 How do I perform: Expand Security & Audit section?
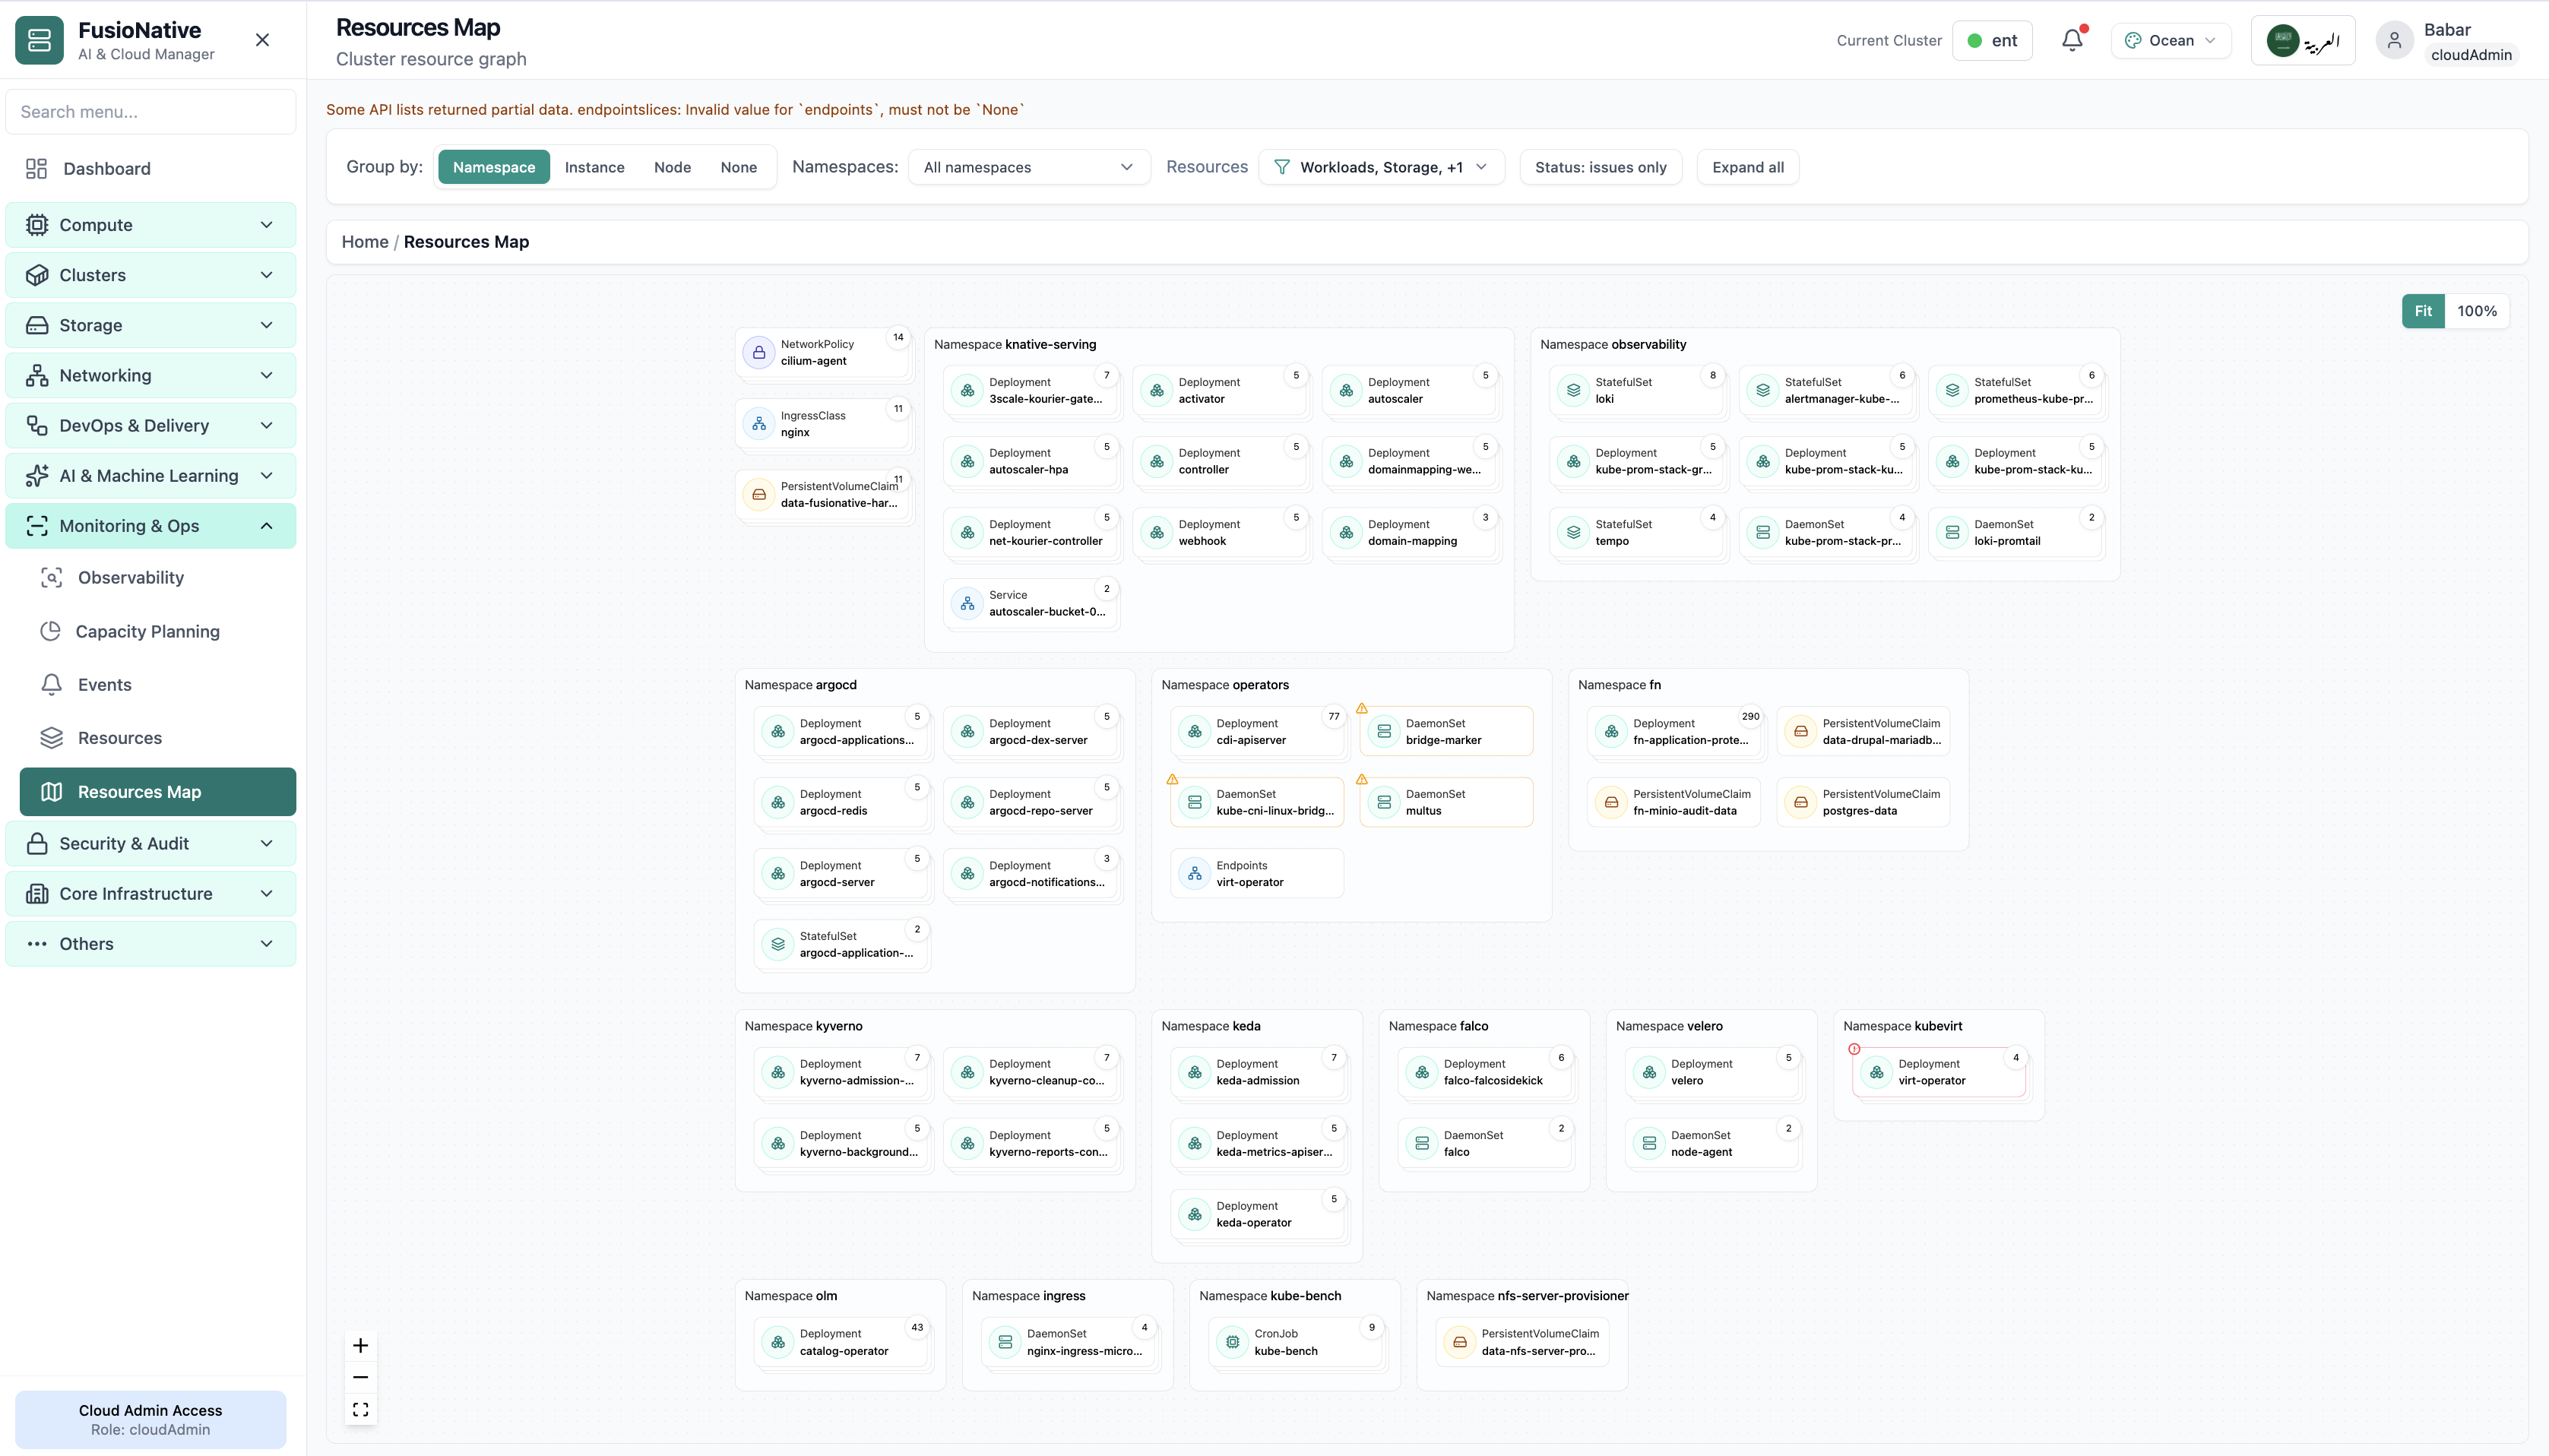coord(151,843)
